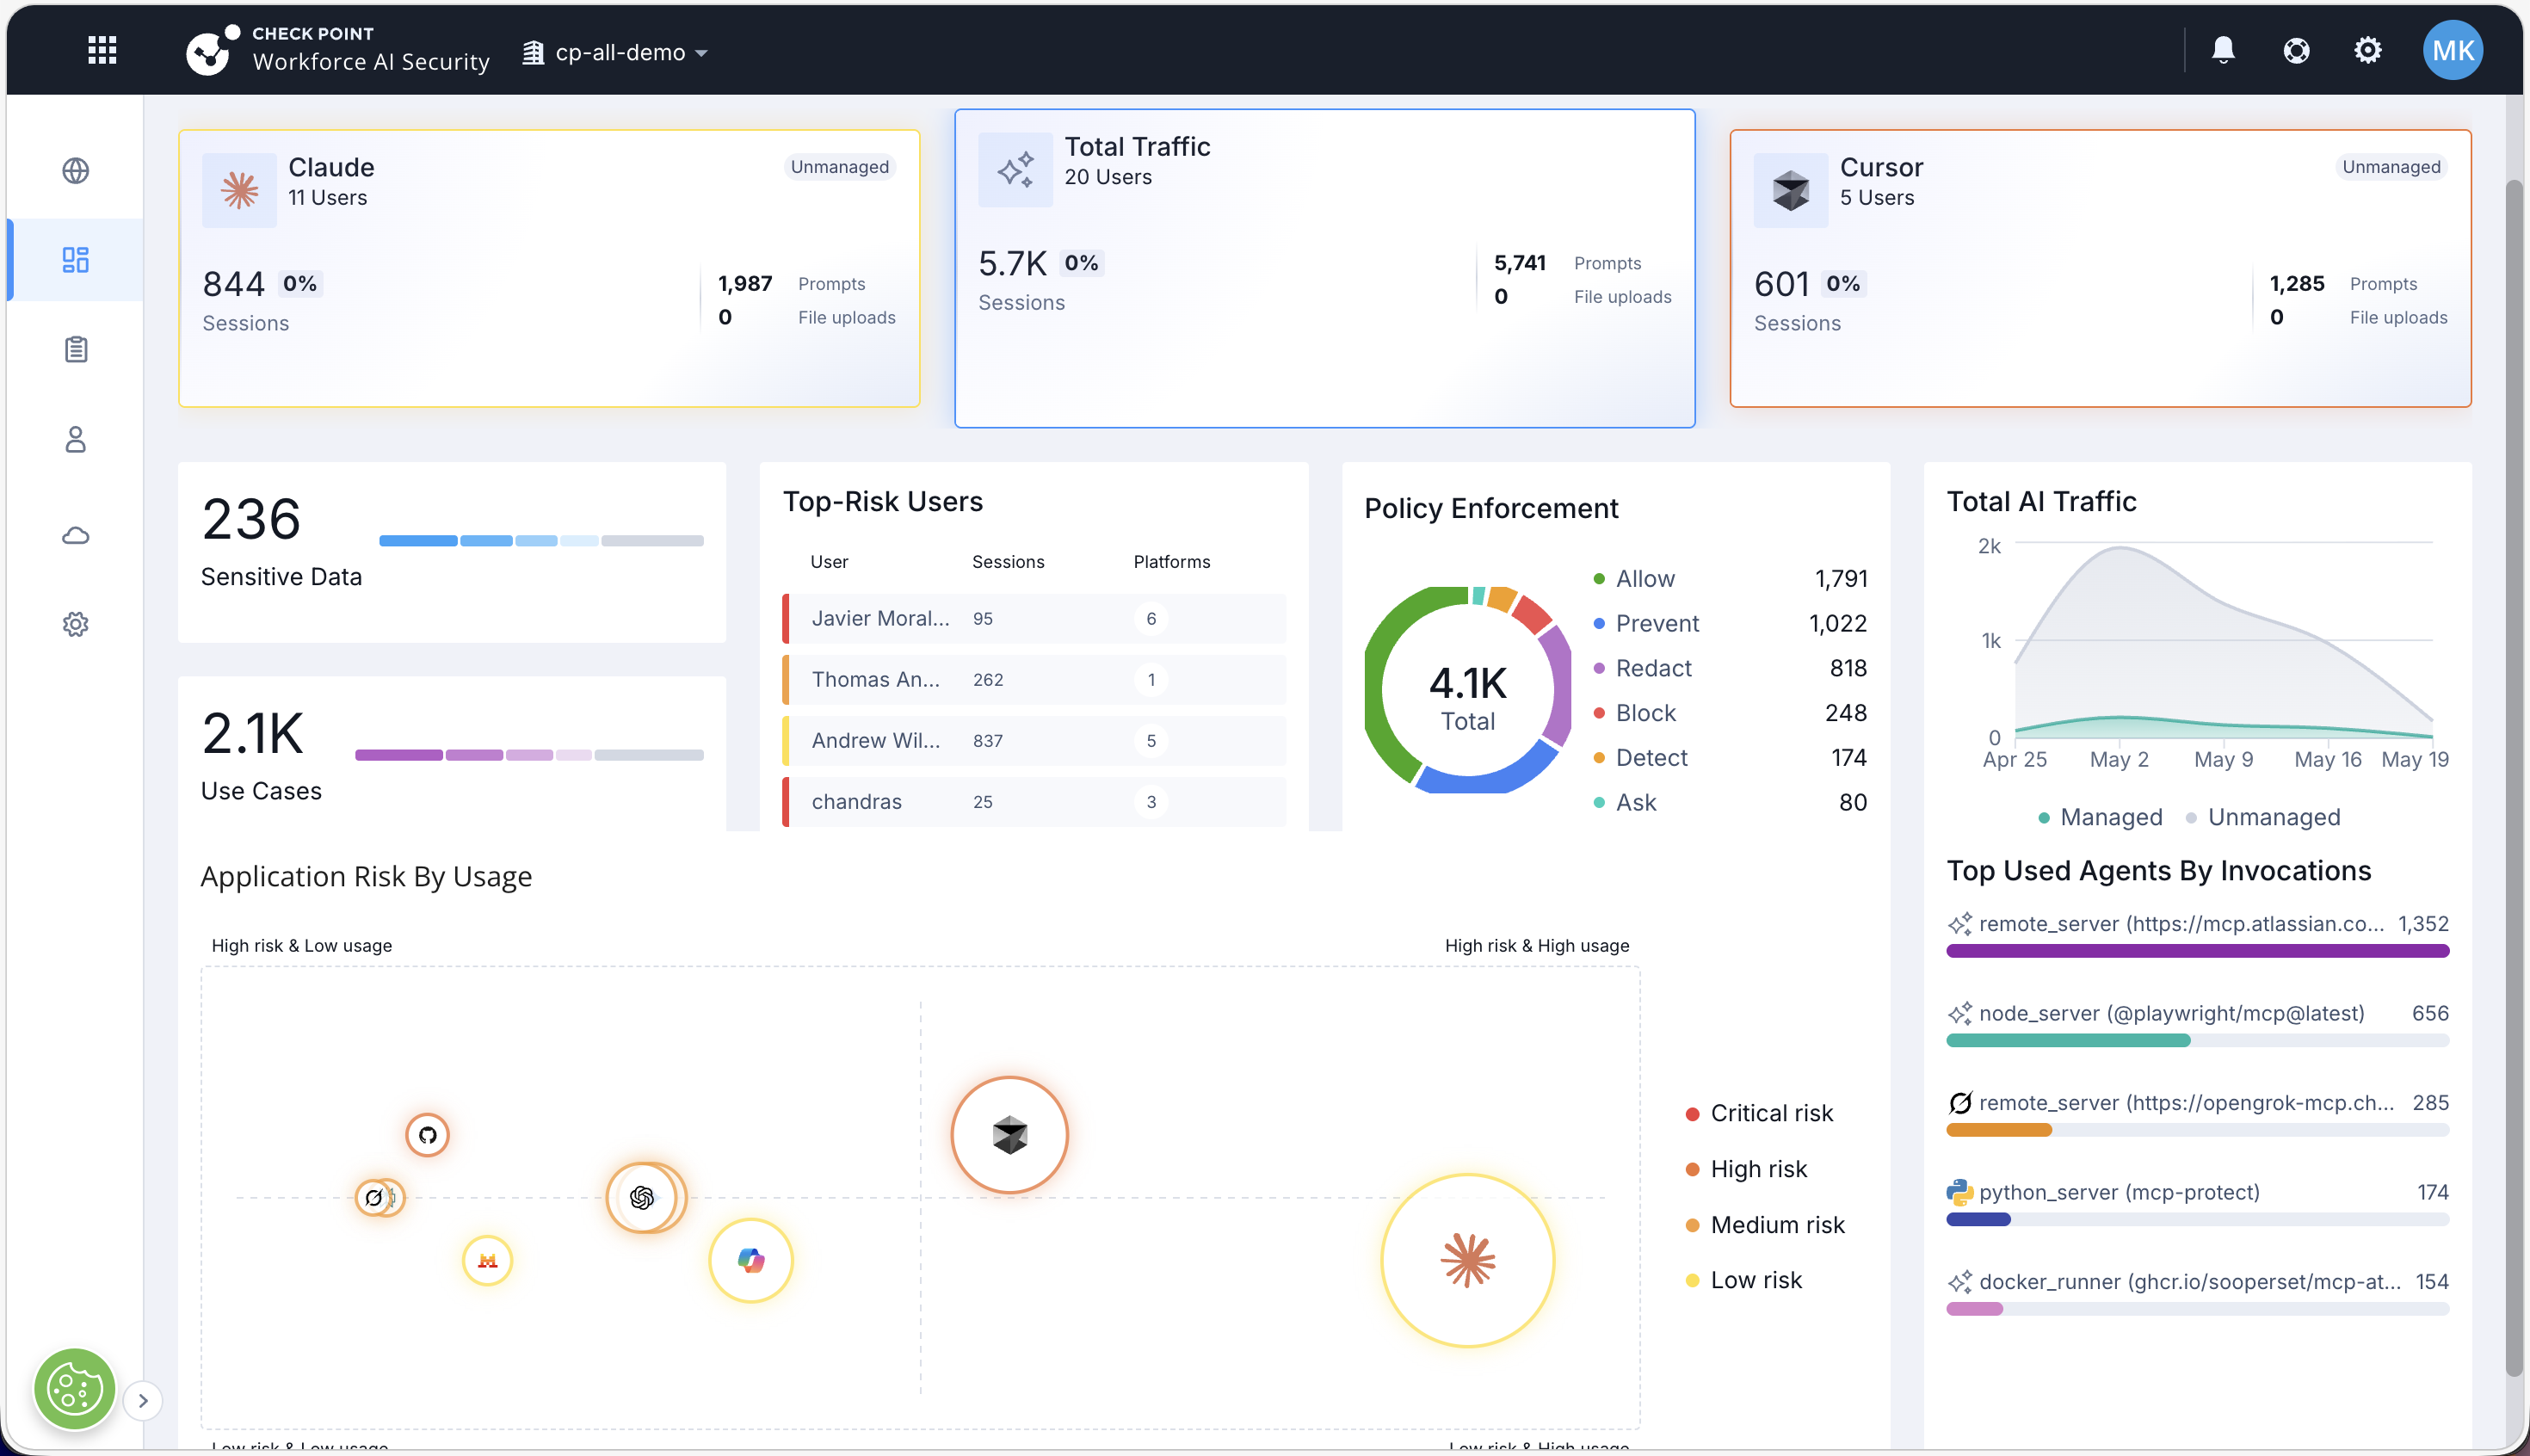The image size is (2530, 1456).
Task: Click the Cursor bubble in risk chart
Action: [x=1010, y=1135]
